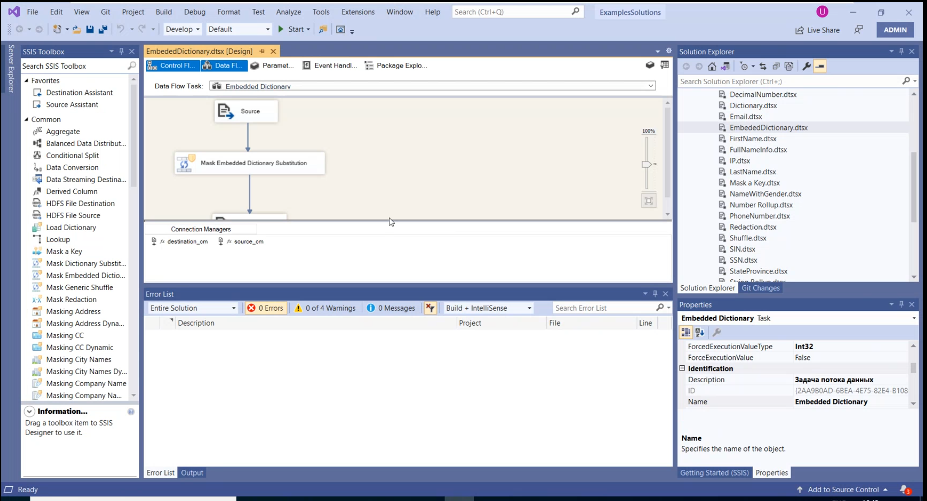927x501 pixels.
Task: Click the Save All icon in the toolbar
Action: click(x=103, y=29)
